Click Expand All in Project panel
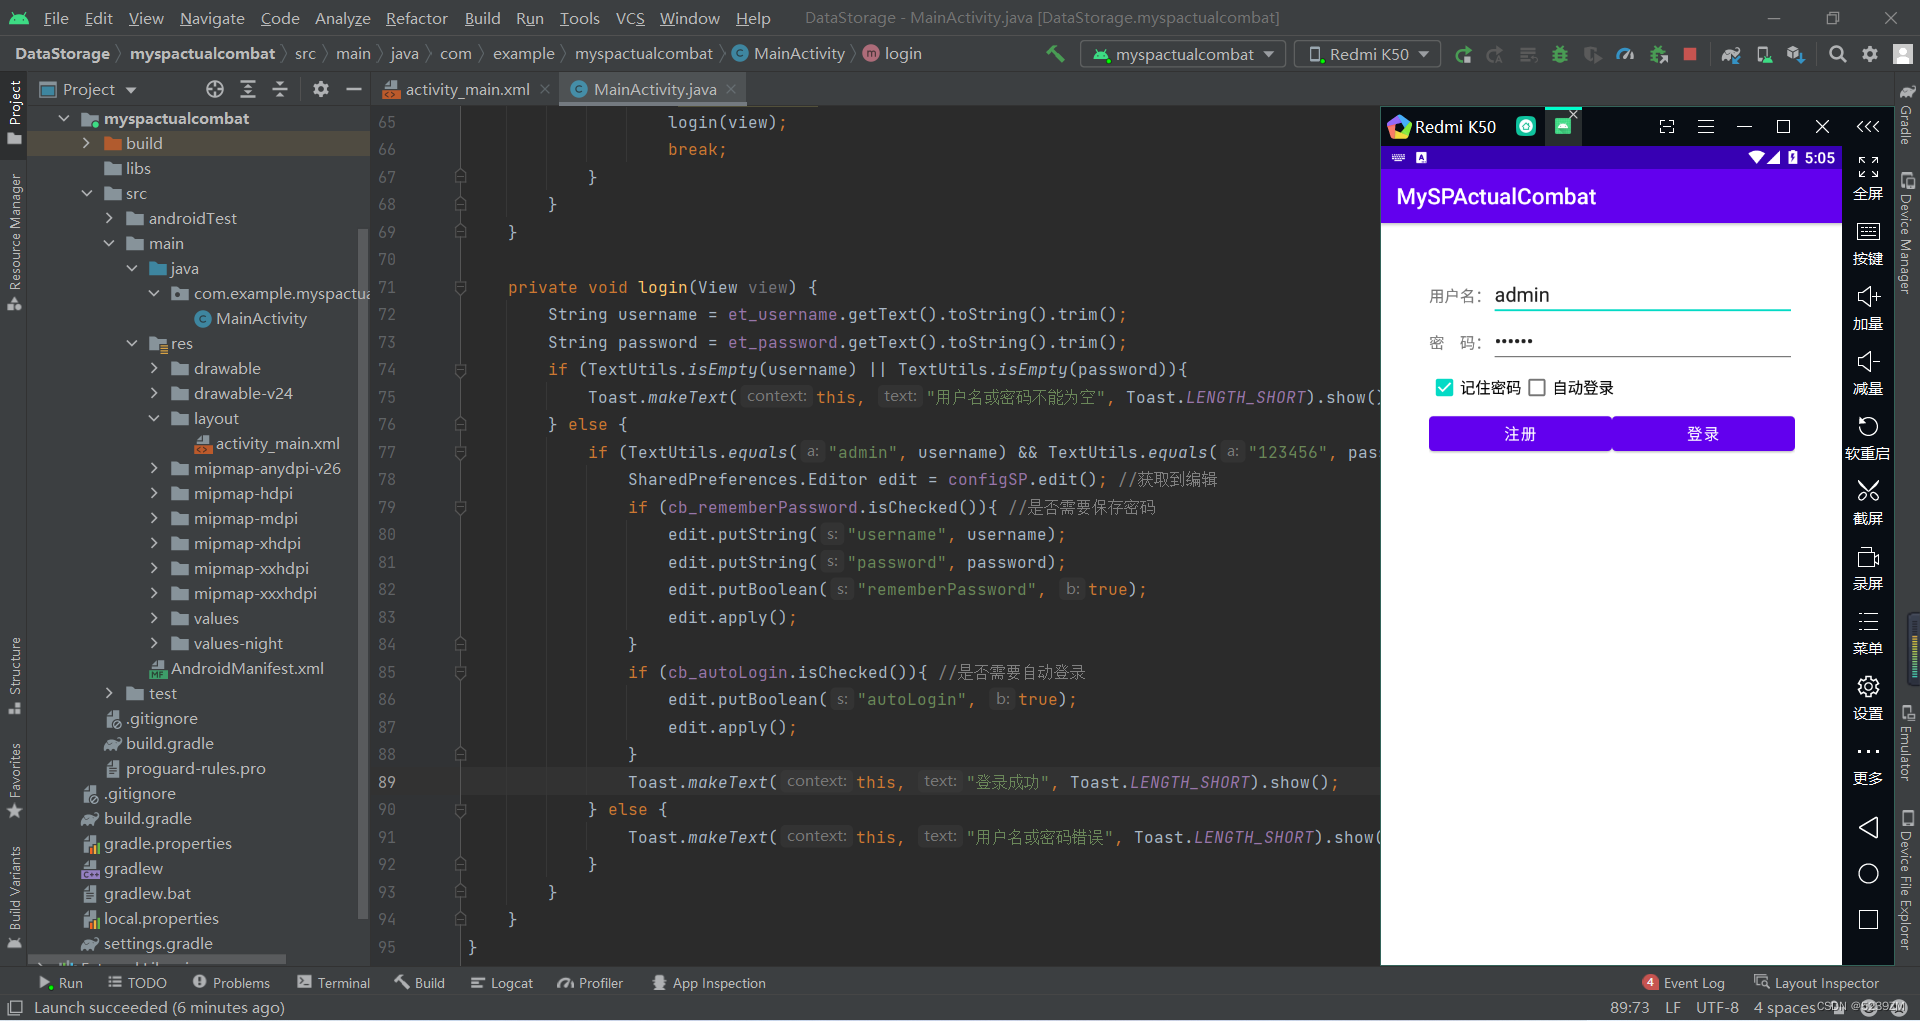1920x1021 pixels. pyautogui.click(x=248, y=90)
